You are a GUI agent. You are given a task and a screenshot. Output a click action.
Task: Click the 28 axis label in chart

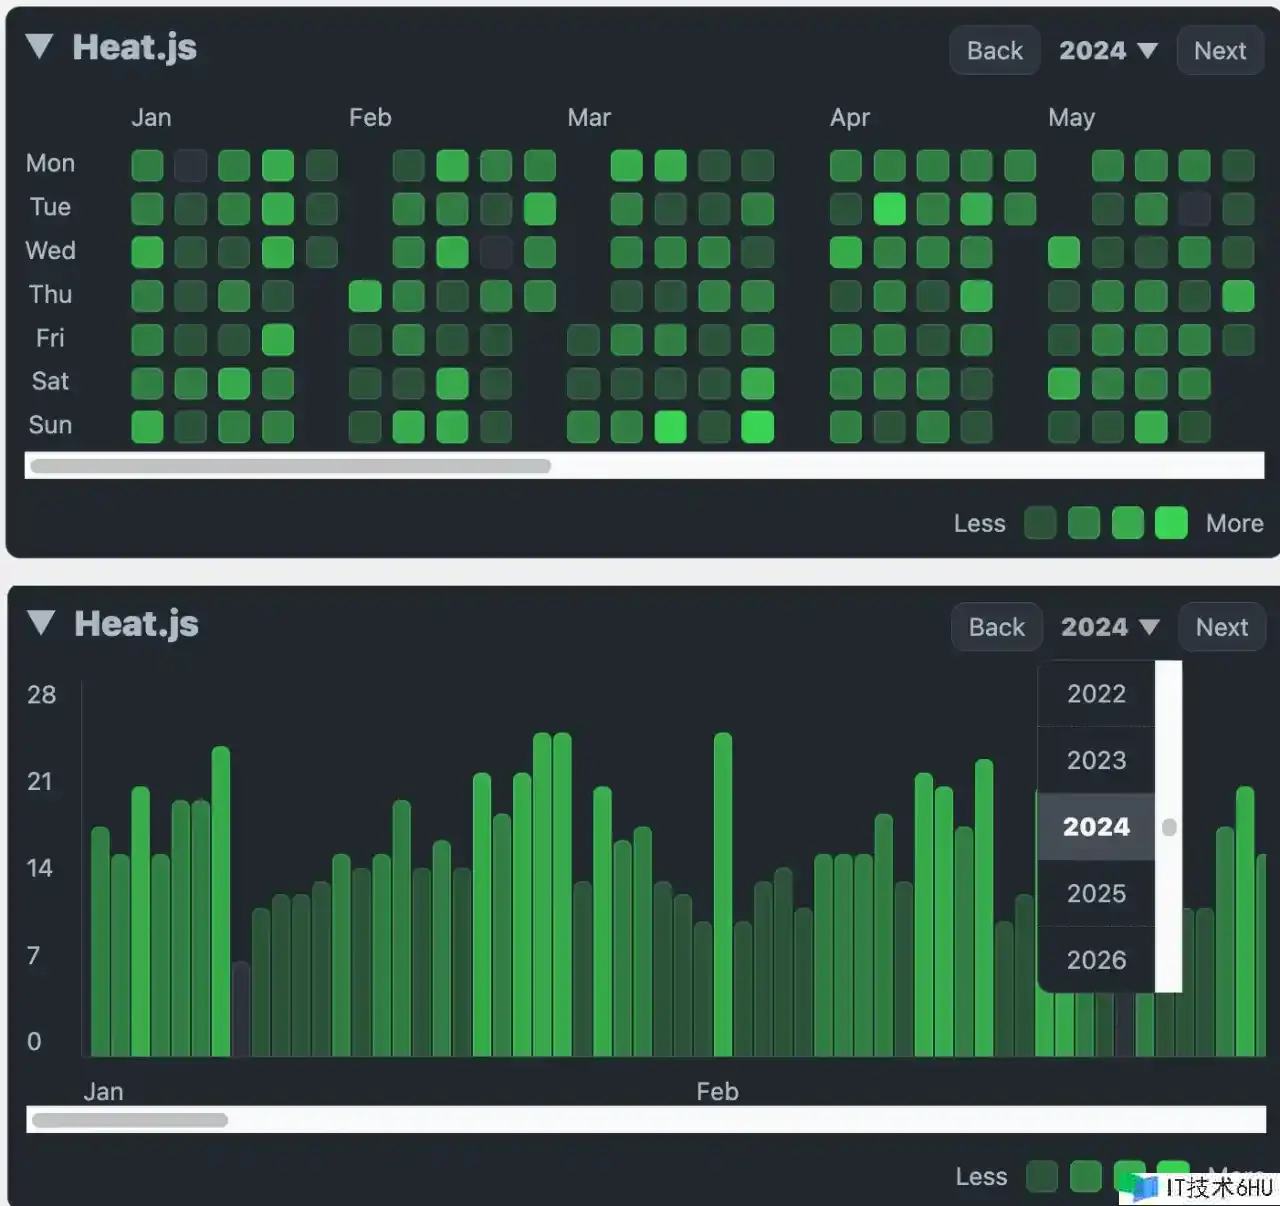[41, 695]
